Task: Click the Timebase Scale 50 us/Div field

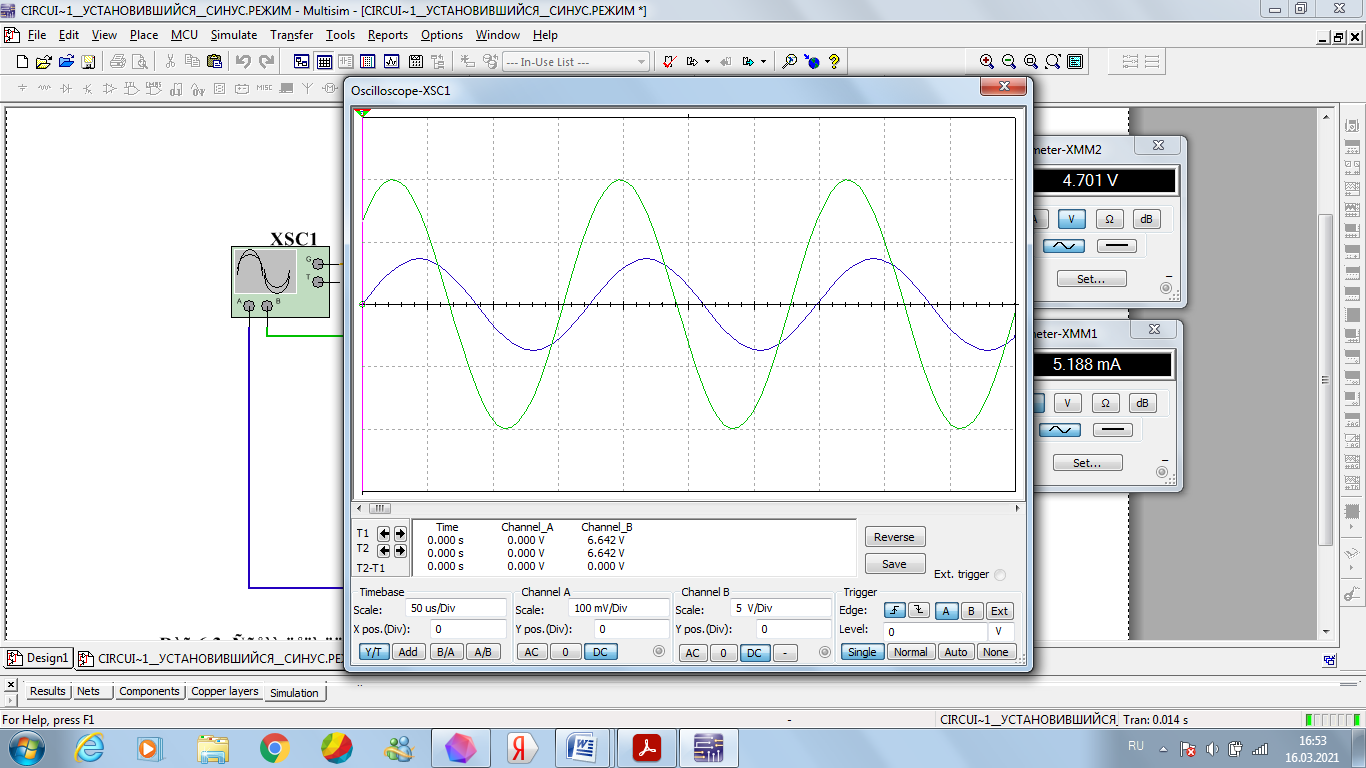Action: coord(457,608)
